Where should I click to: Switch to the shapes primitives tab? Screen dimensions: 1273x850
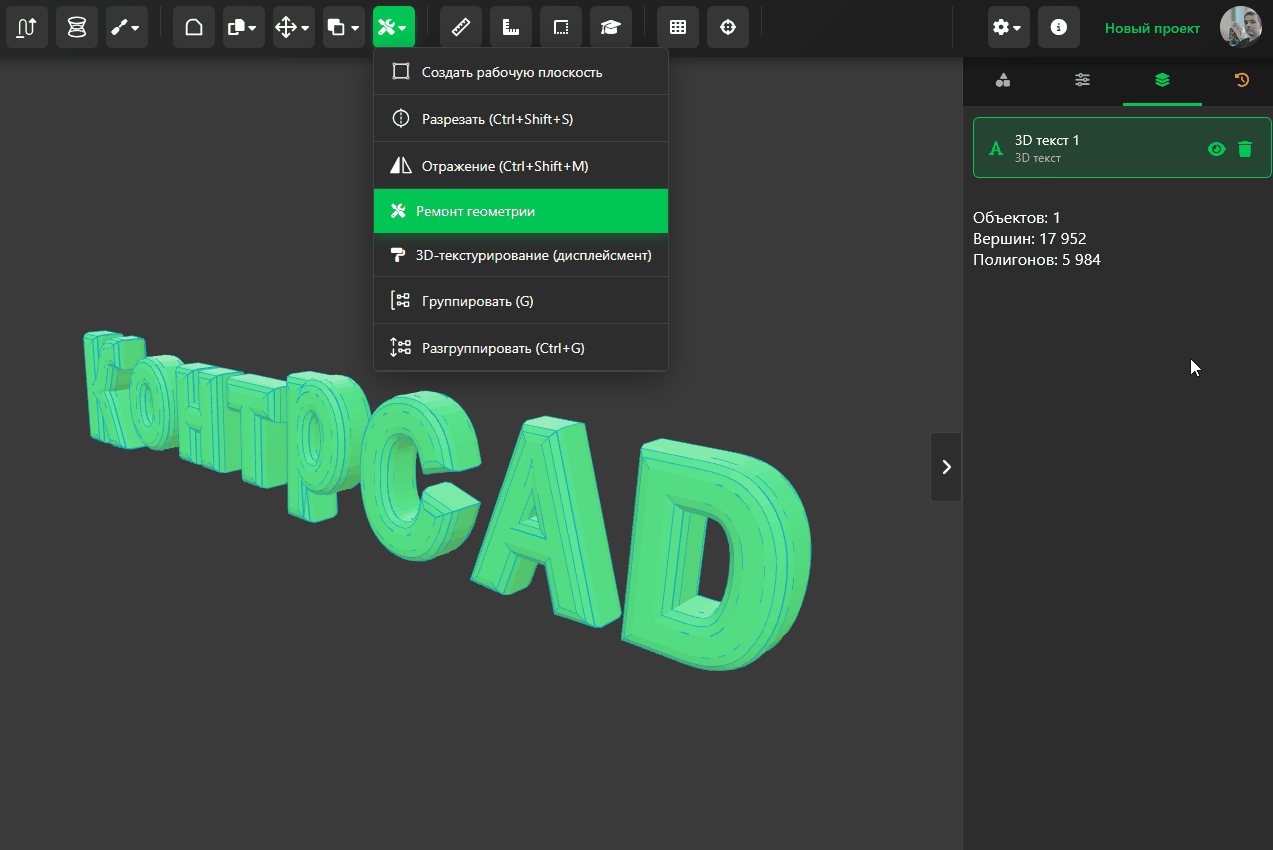pyautogui.click(x=1003, y=81)
